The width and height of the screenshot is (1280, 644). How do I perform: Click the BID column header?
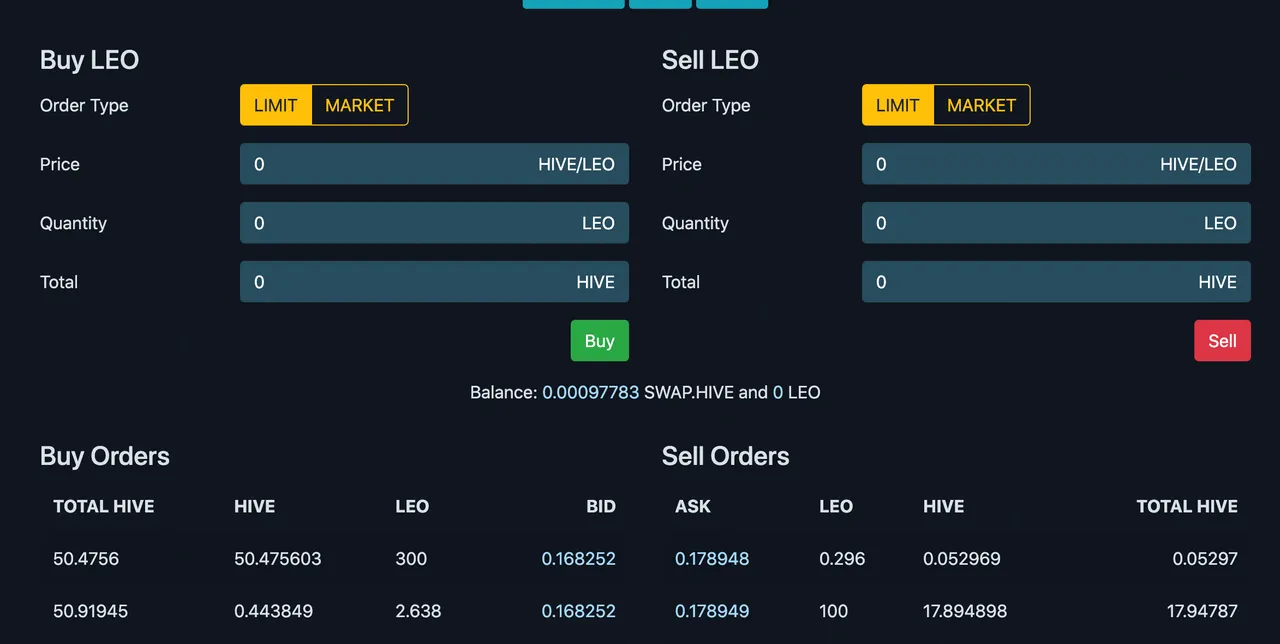601,506
